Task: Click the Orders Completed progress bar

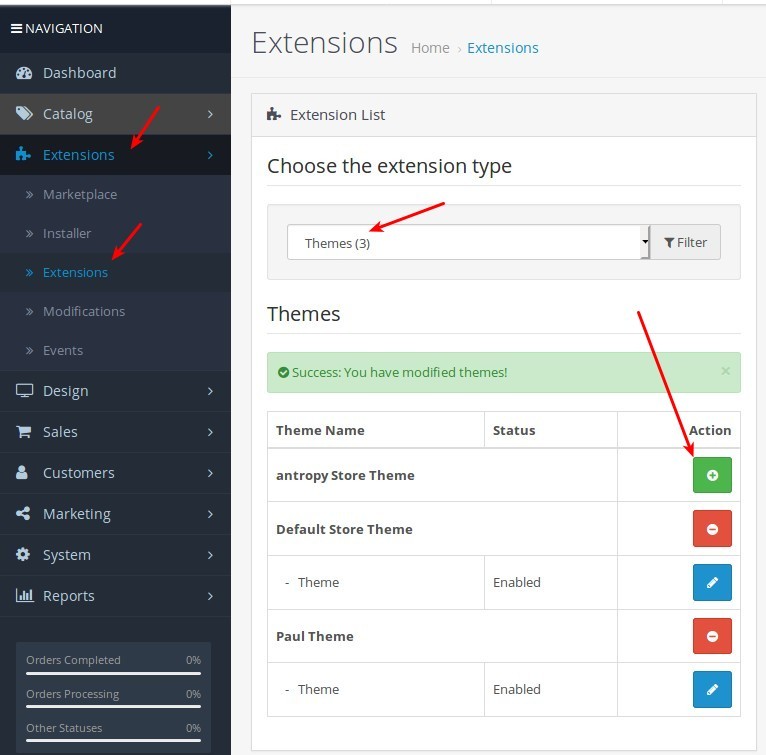Action: click(113, 673)
